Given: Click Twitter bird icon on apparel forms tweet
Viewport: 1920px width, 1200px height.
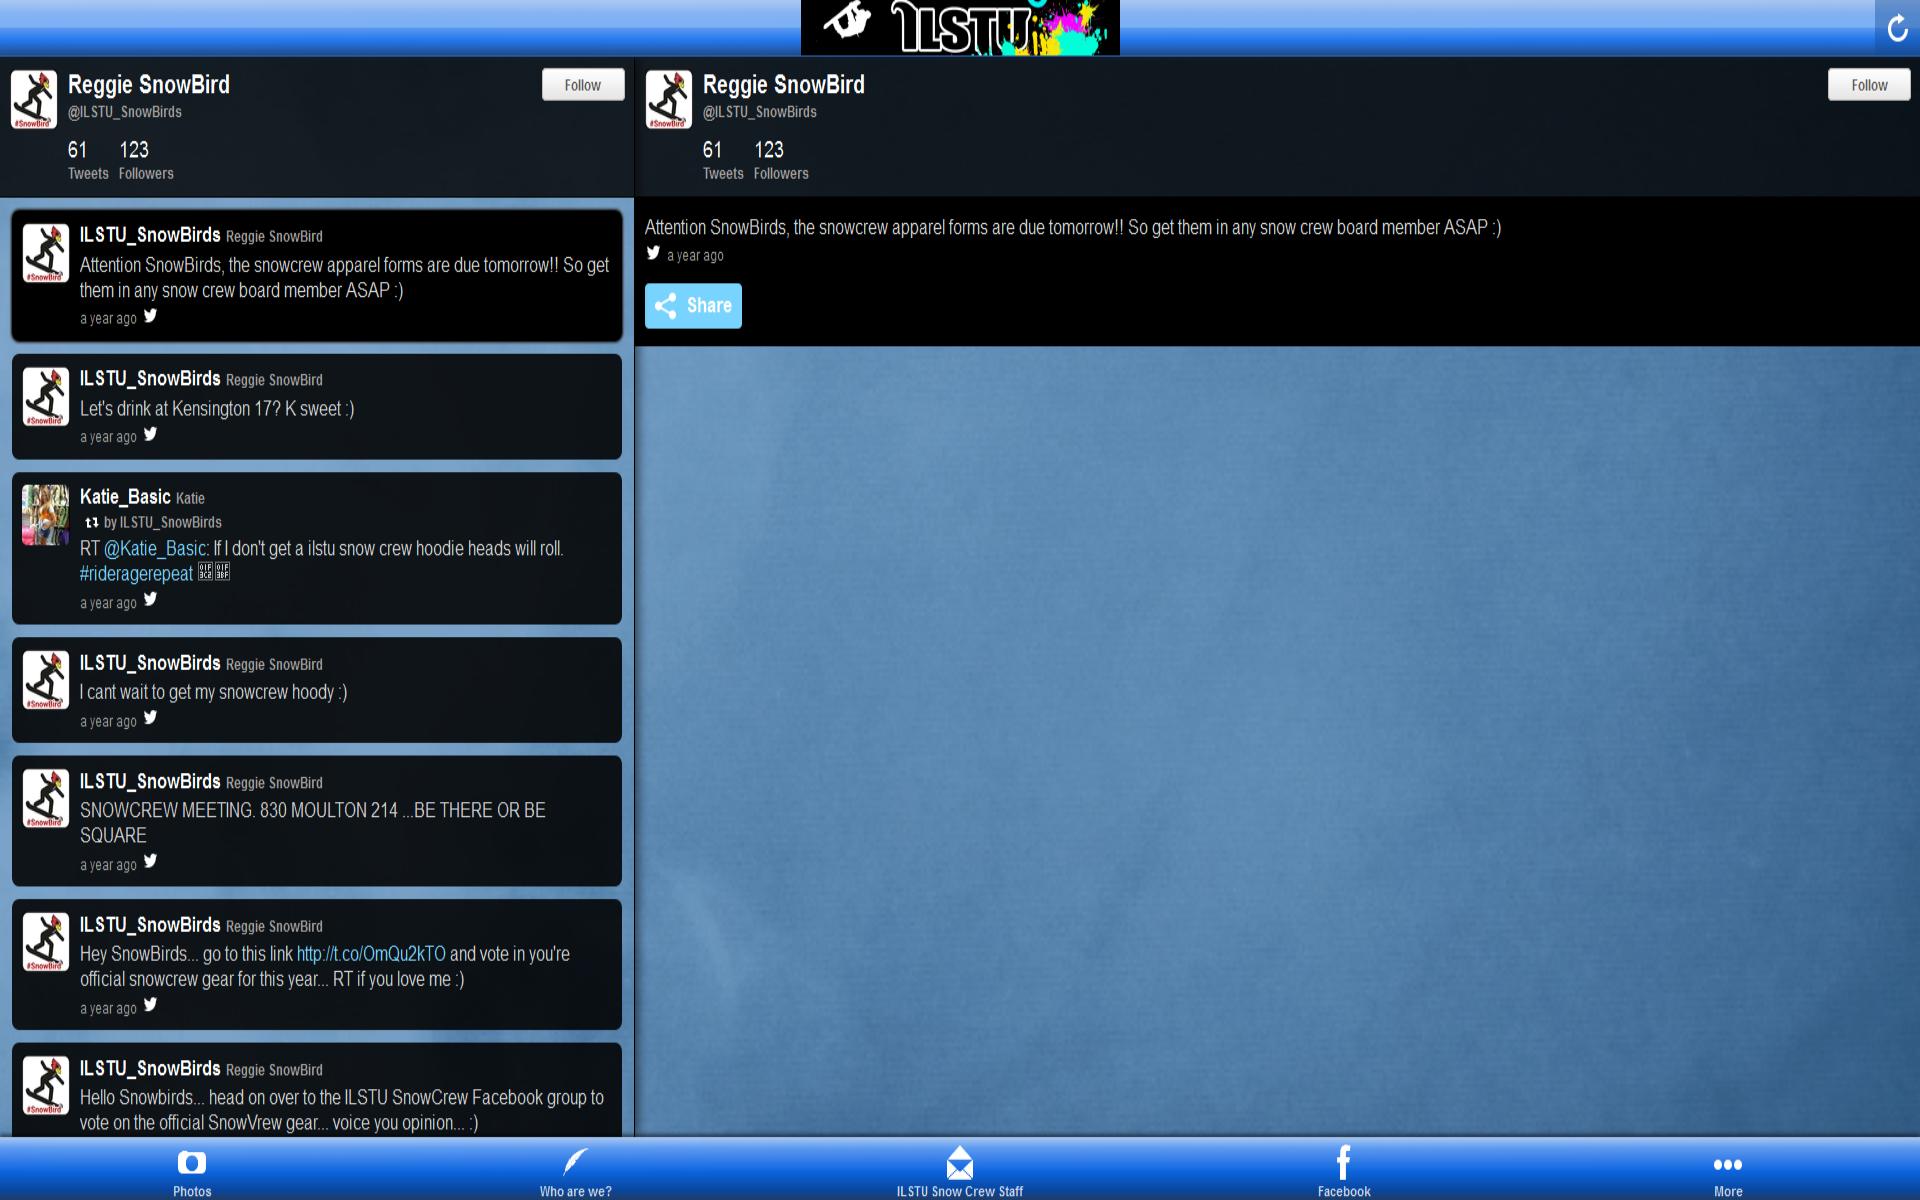Looking at the screenshot, I should (150, 316).
